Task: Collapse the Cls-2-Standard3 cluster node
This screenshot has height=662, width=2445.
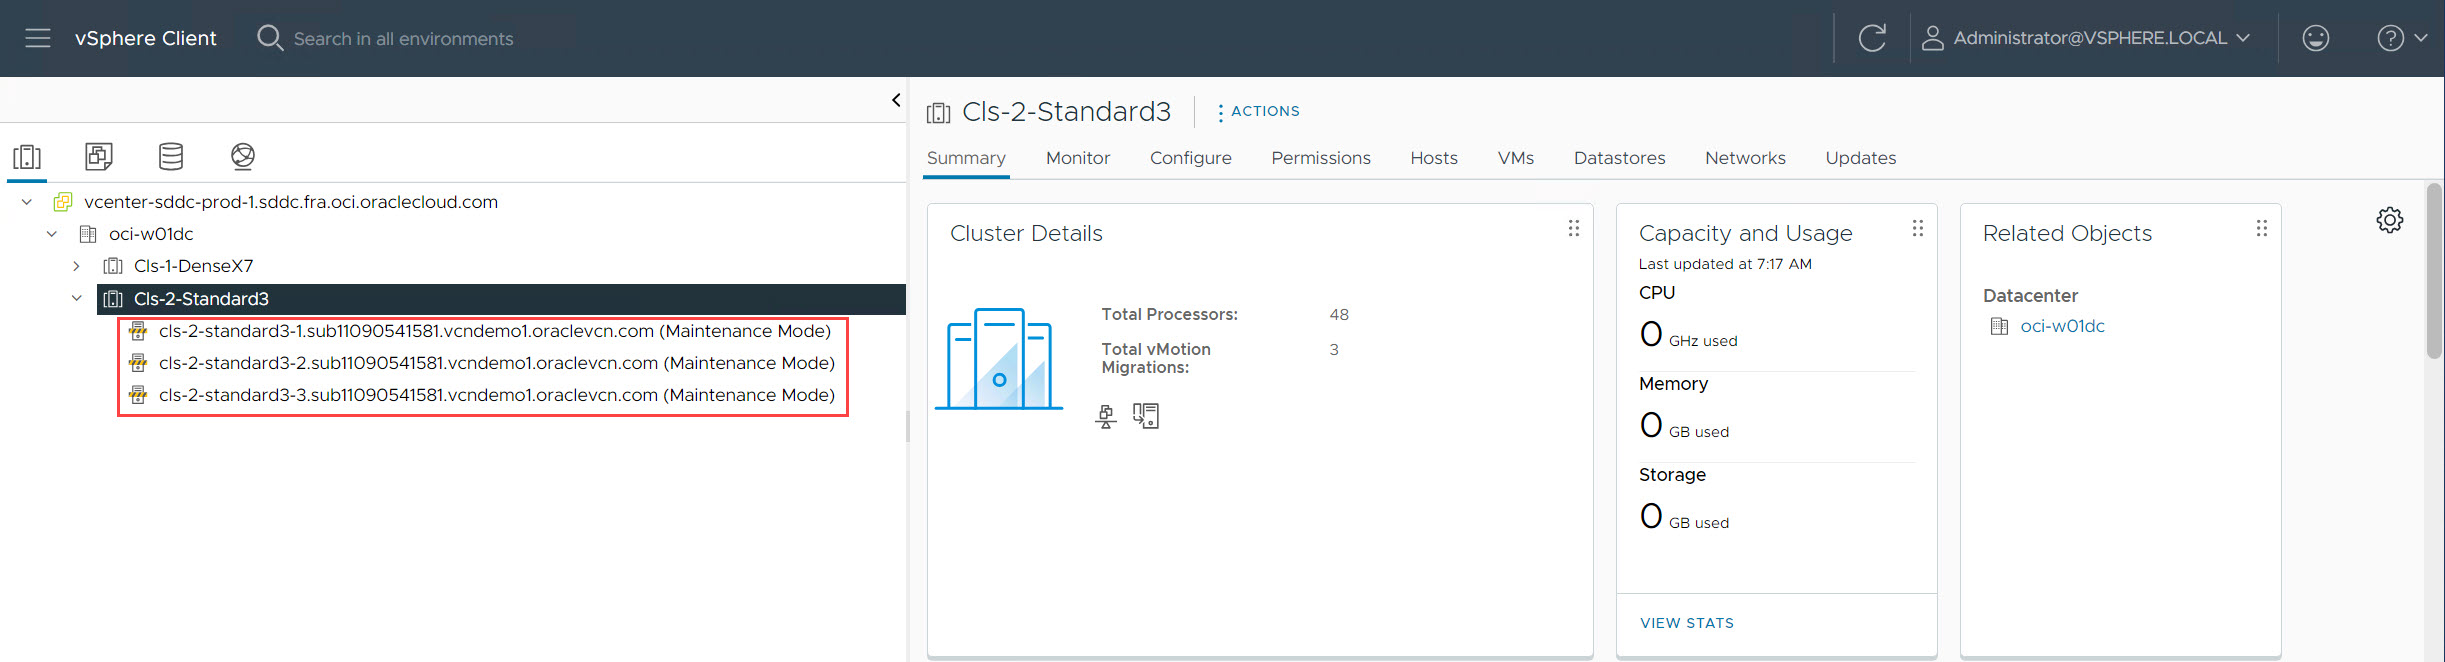Action: point(76,298)
